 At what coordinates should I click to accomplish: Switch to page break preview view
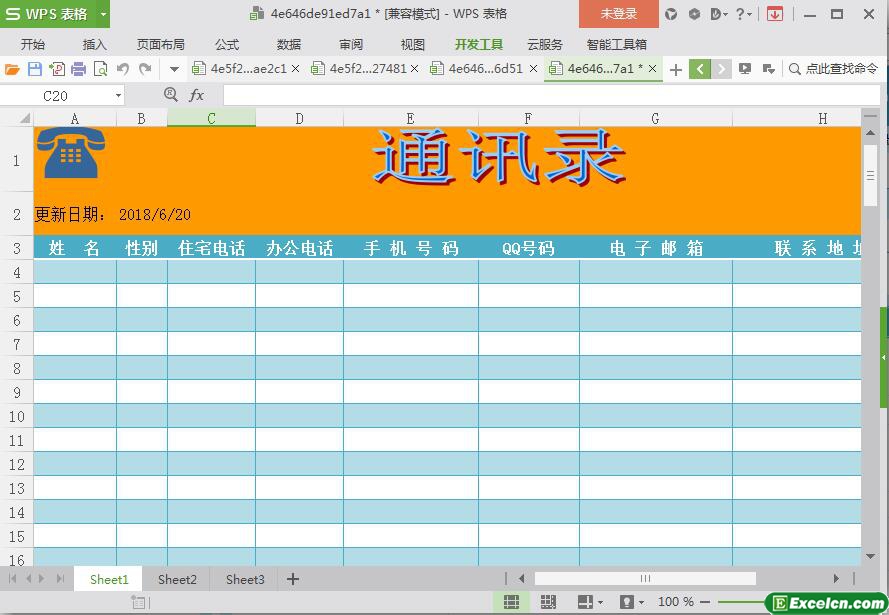(548, 602)
